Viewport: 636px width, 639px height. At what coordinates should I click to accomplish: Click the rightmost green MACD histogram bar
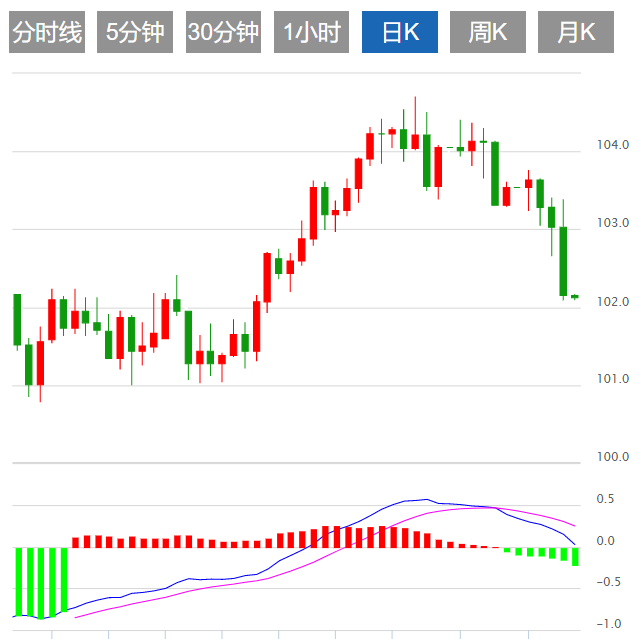(575, 556)
